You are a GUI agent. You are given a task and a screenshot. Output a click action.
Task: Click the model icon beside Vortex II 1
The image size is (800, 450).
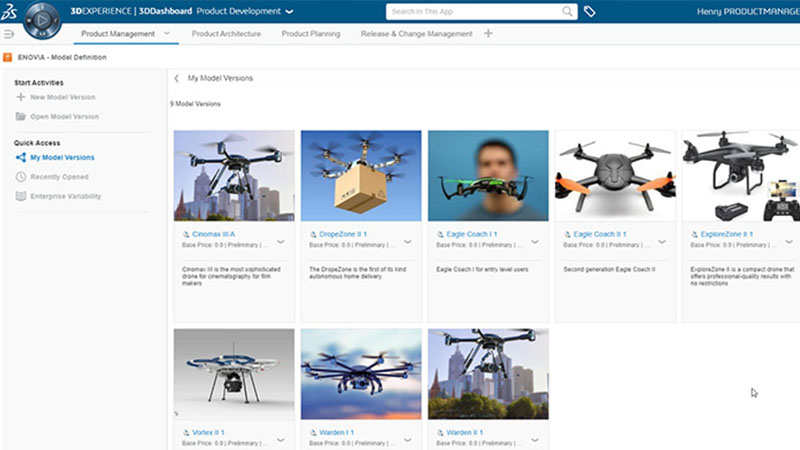tap(186, 433)
